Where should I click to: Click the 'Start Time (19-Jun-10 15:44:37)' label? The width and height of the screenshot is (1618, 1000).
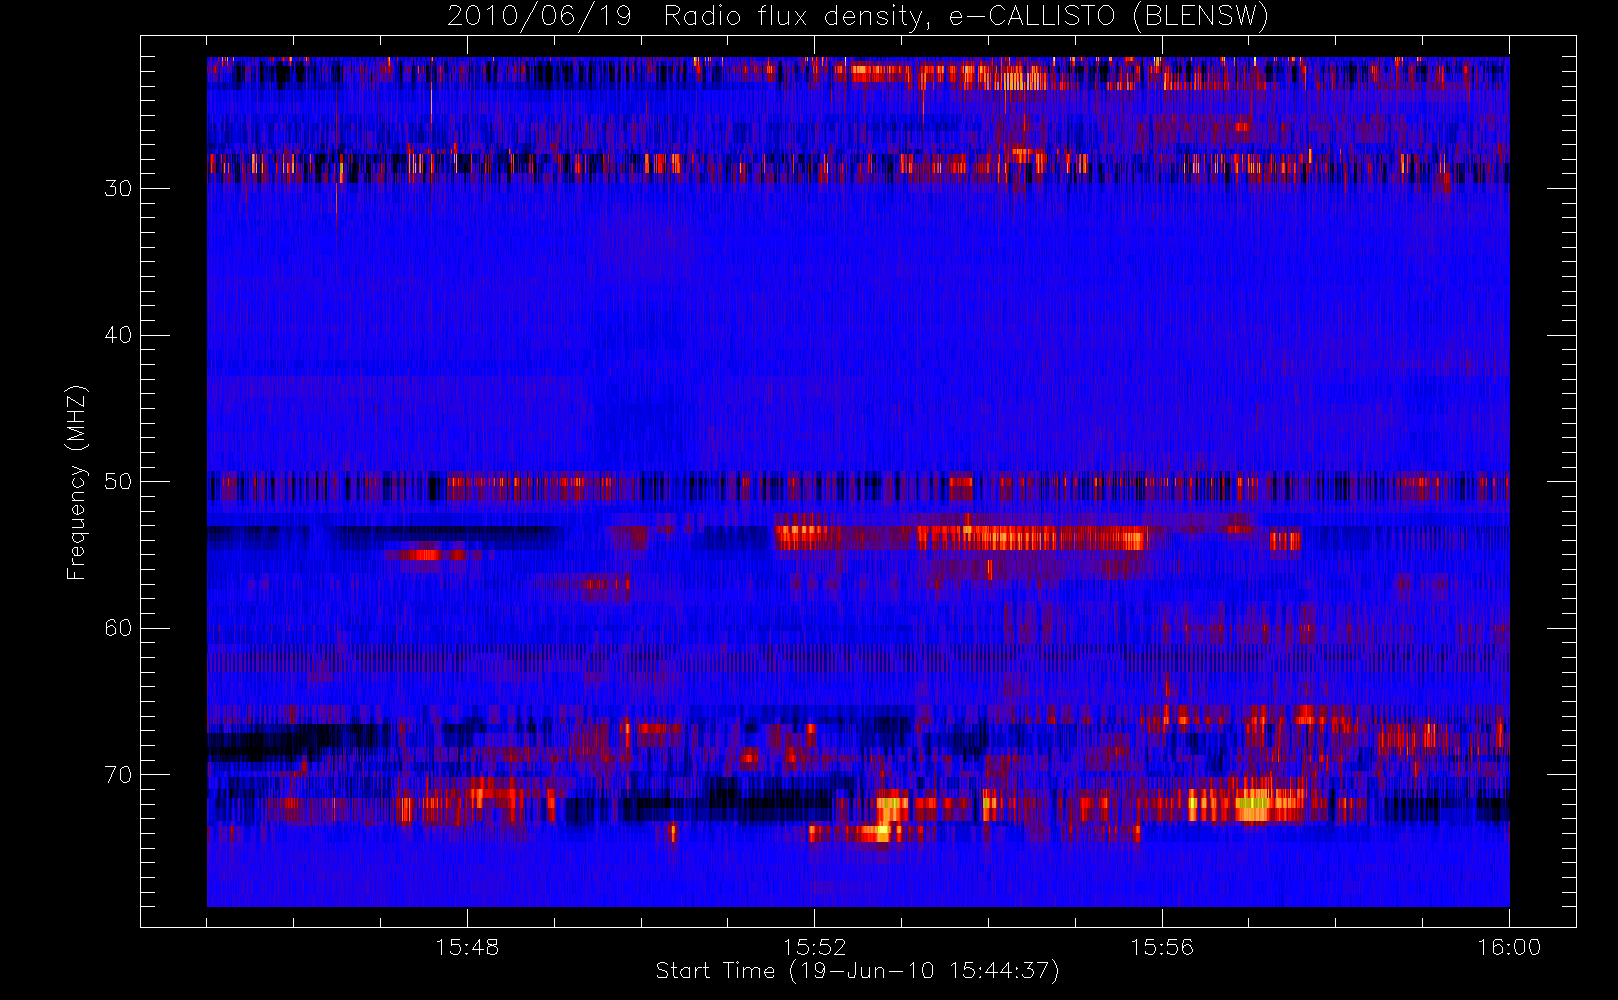(x=857, y=971)
